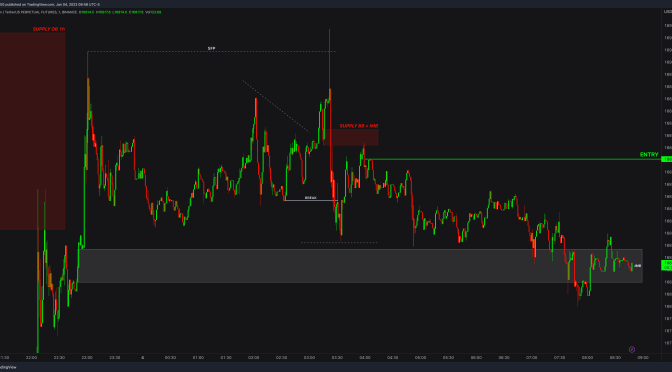Click the 07:30 time axis label

559,357
